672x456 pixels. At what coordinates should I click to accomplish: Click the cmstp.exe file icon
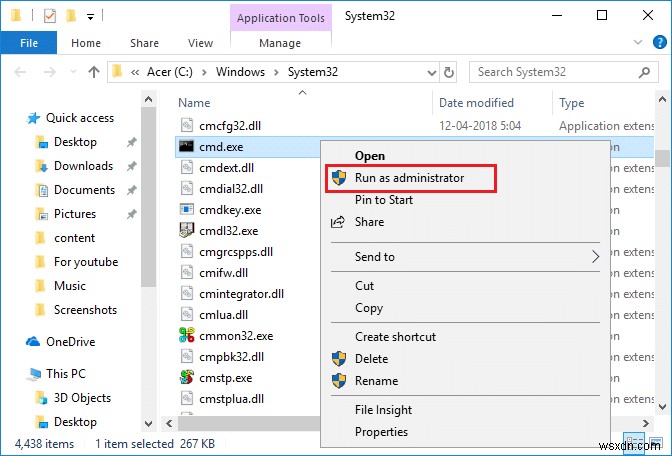tap(186, 378)
